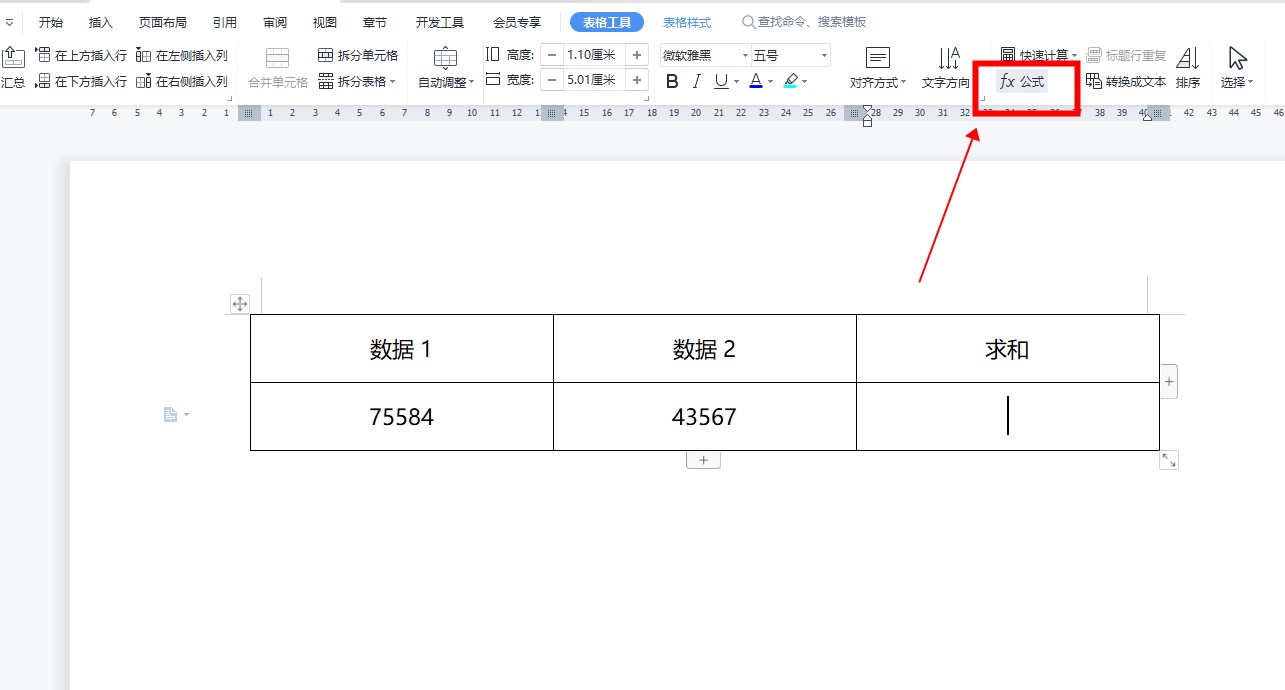Expand the font size 五号 dropdown
This screenshot has height=690, width=1285.
(x=824, y=56)
